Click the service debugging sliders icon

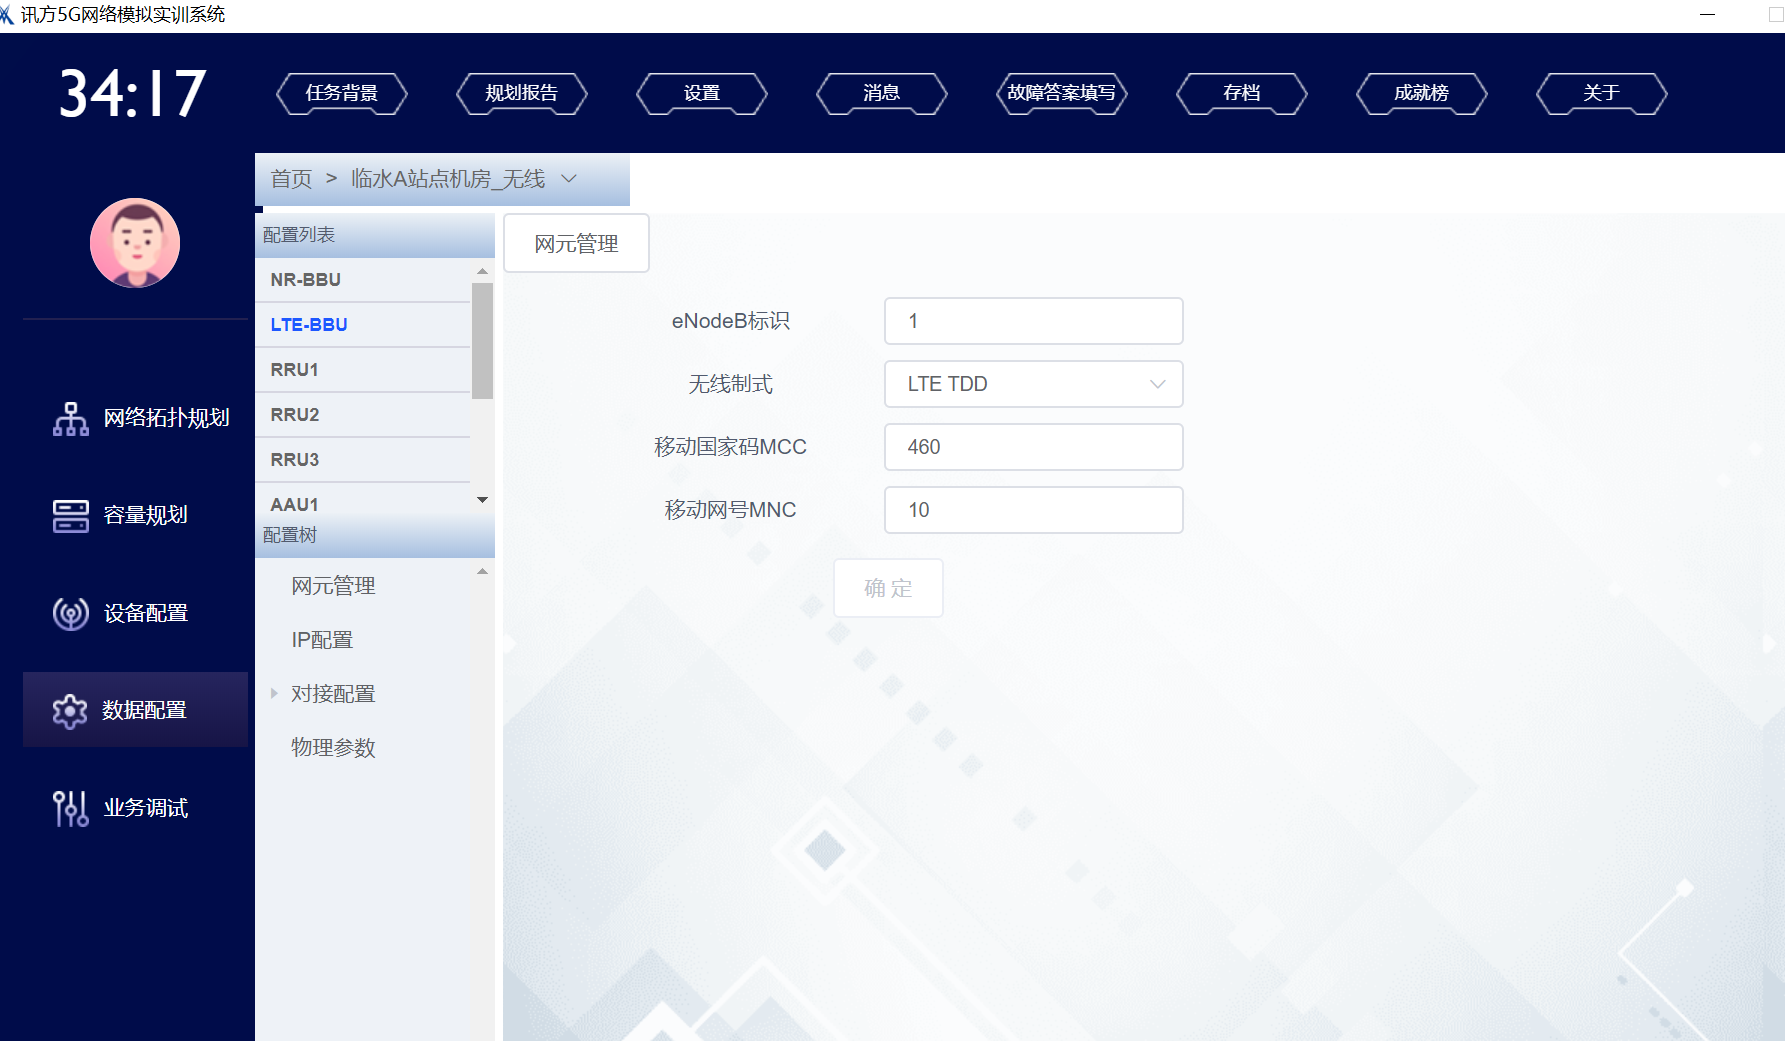coord(70,808)
